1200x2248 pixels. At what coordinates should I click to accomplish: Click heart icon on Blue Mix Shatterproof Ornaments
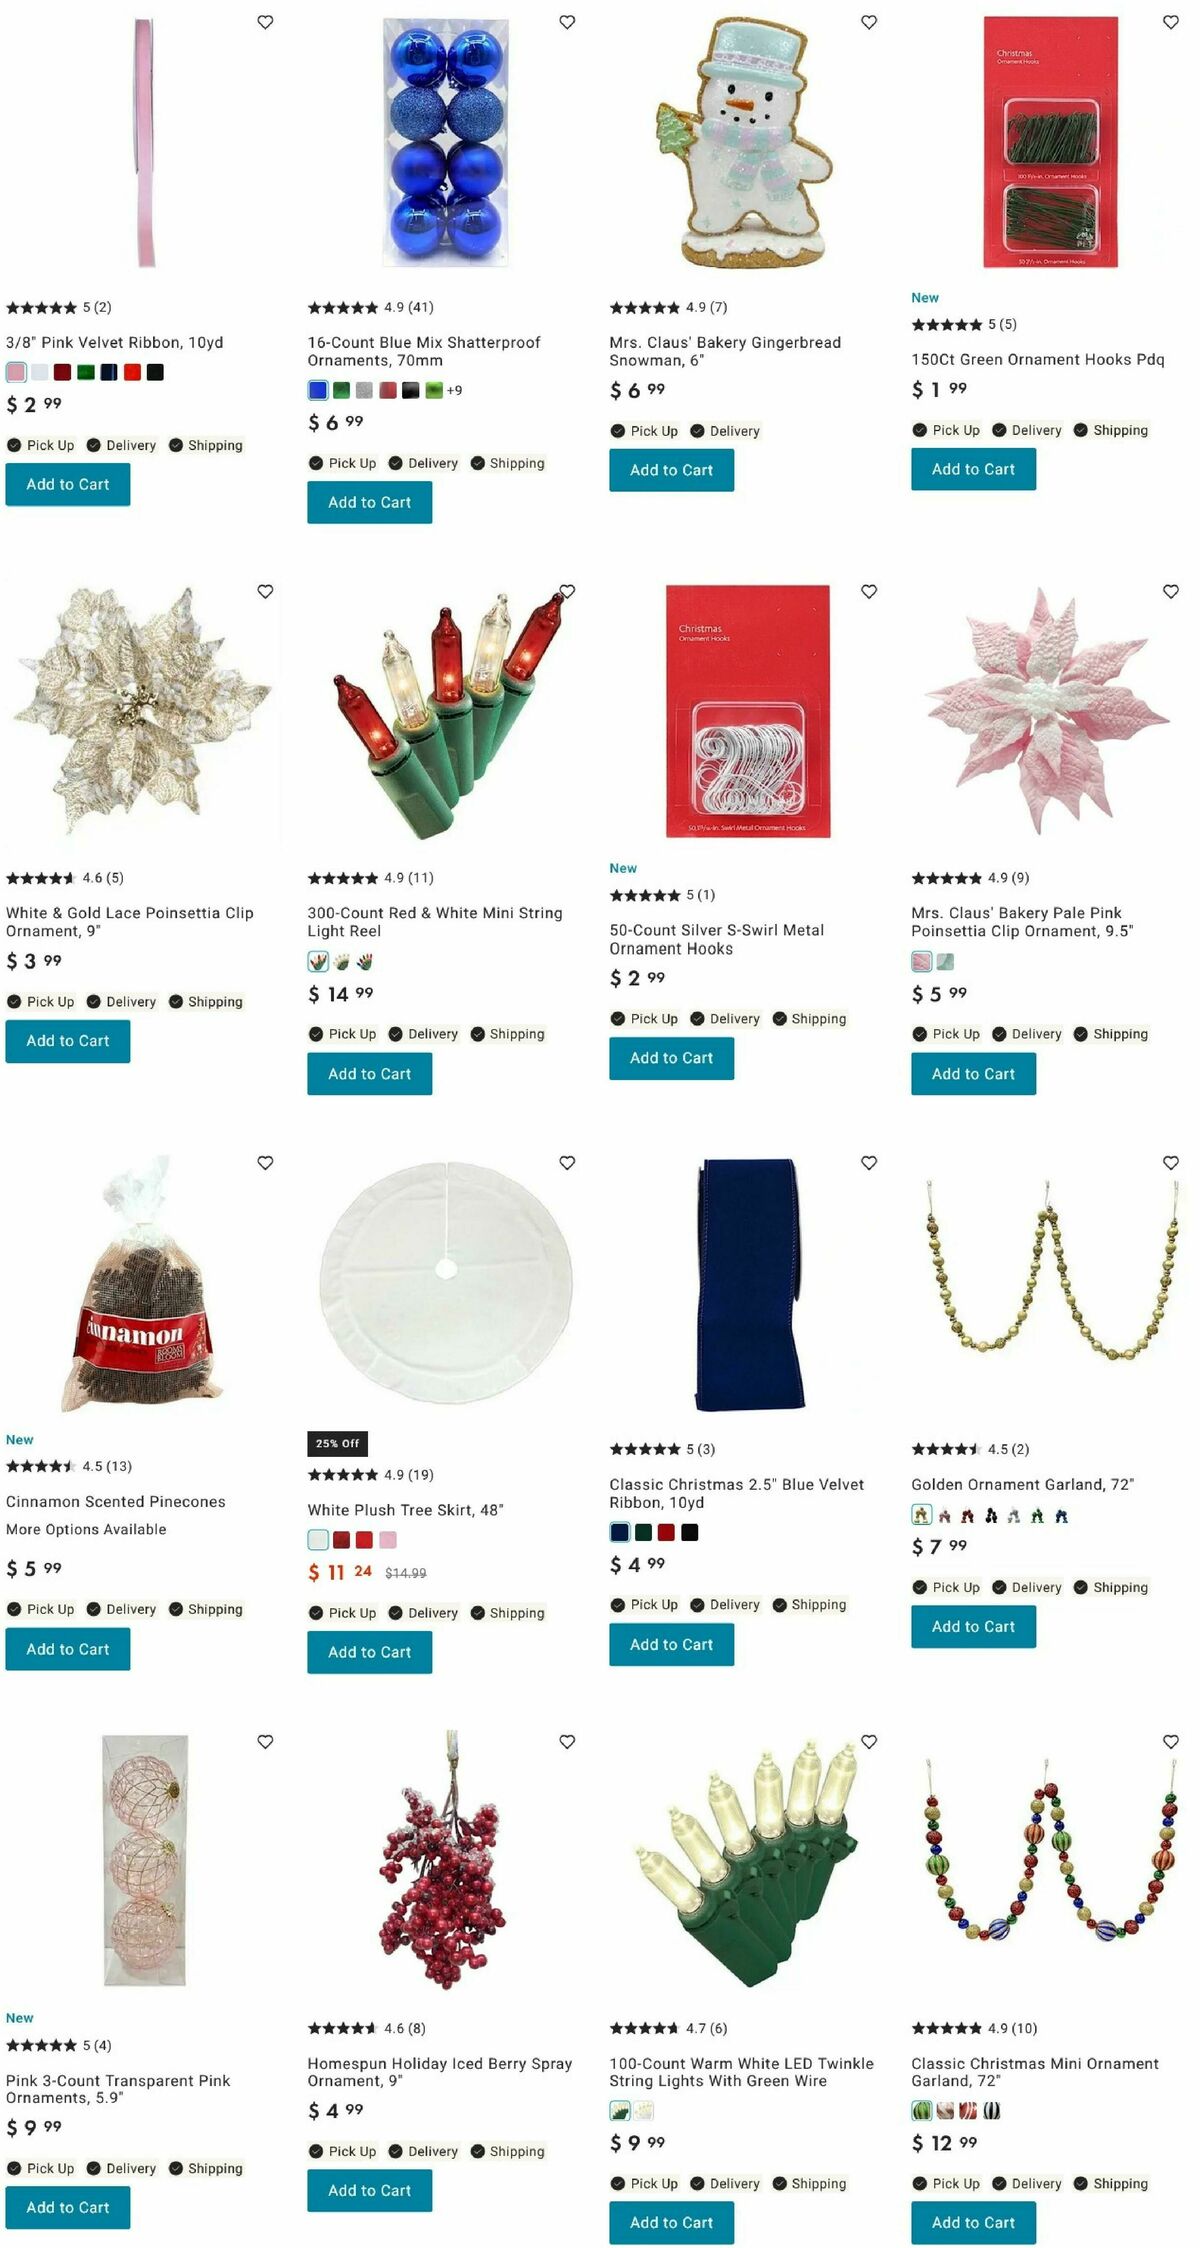point(567,22)
